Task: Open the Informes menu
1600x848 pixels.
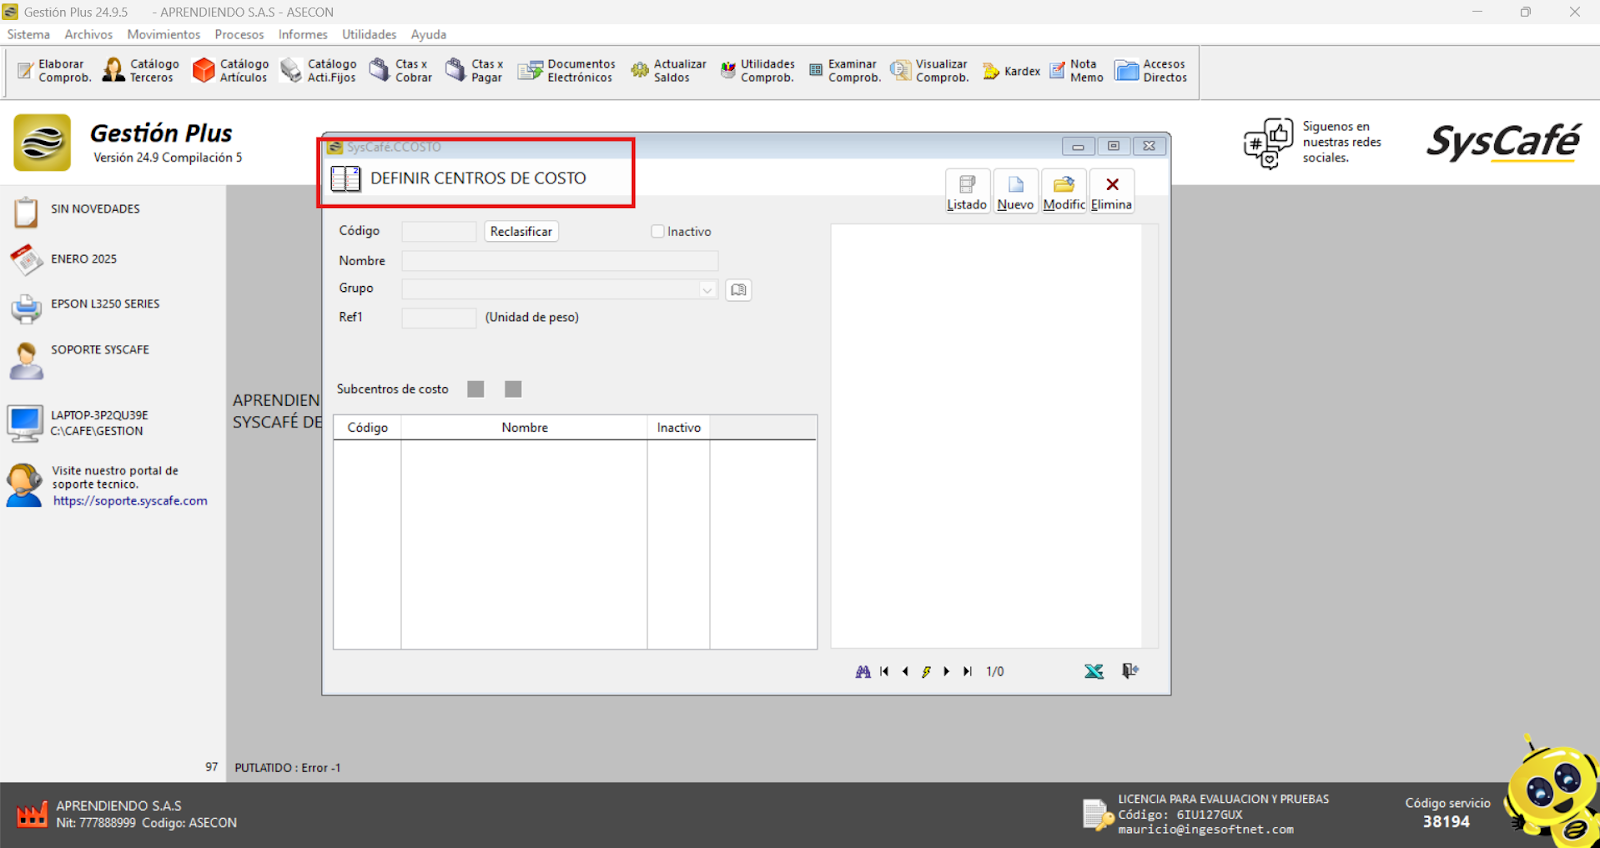Action: click(302, 34)
